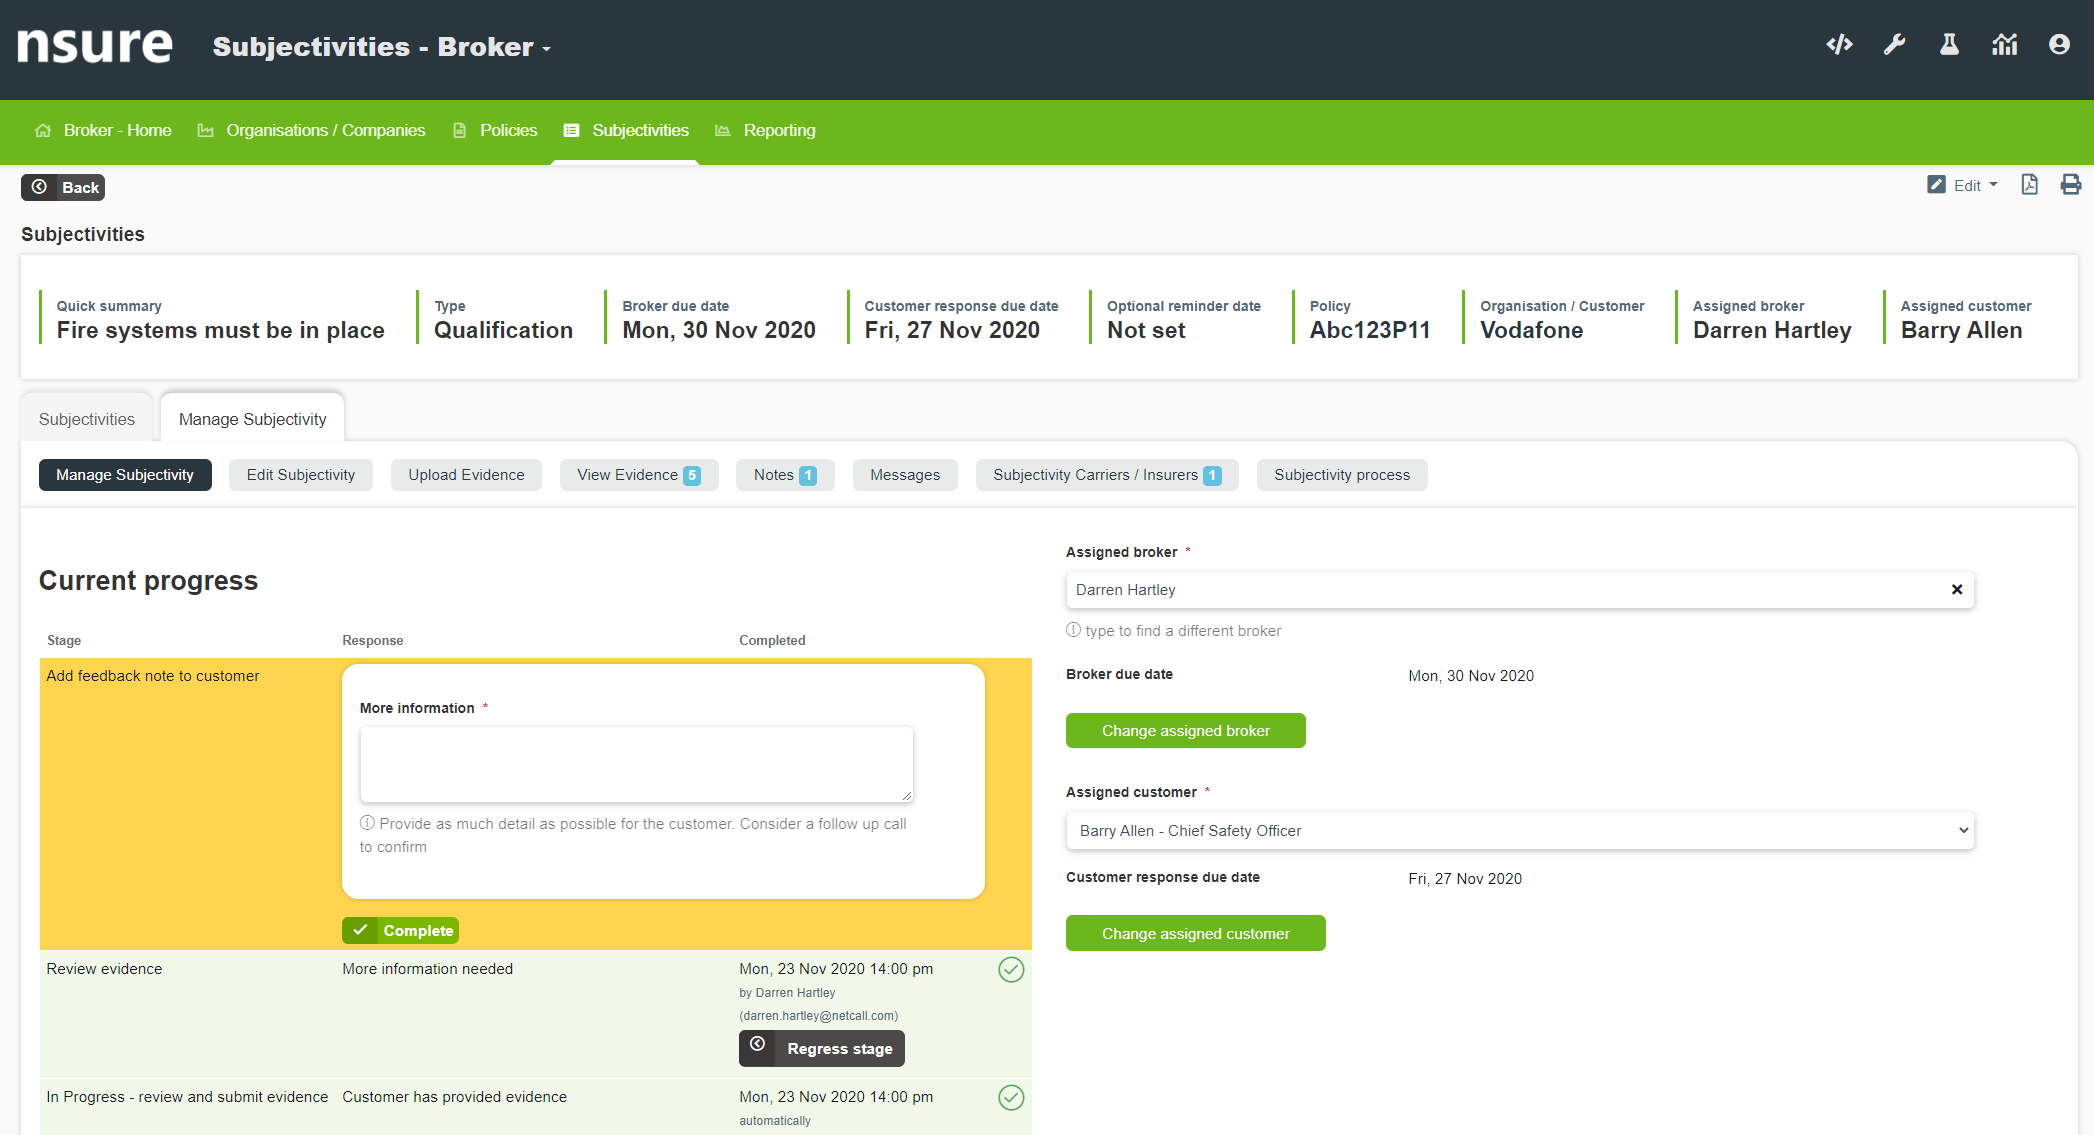
Task: Open the Subjectivities - Broker title dropdown
Action: pyautogui.click(x=381, y=47)
